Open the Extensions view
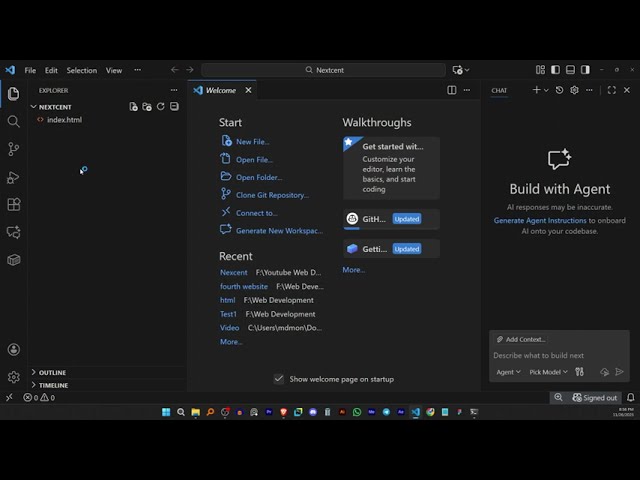 [13, 204]
